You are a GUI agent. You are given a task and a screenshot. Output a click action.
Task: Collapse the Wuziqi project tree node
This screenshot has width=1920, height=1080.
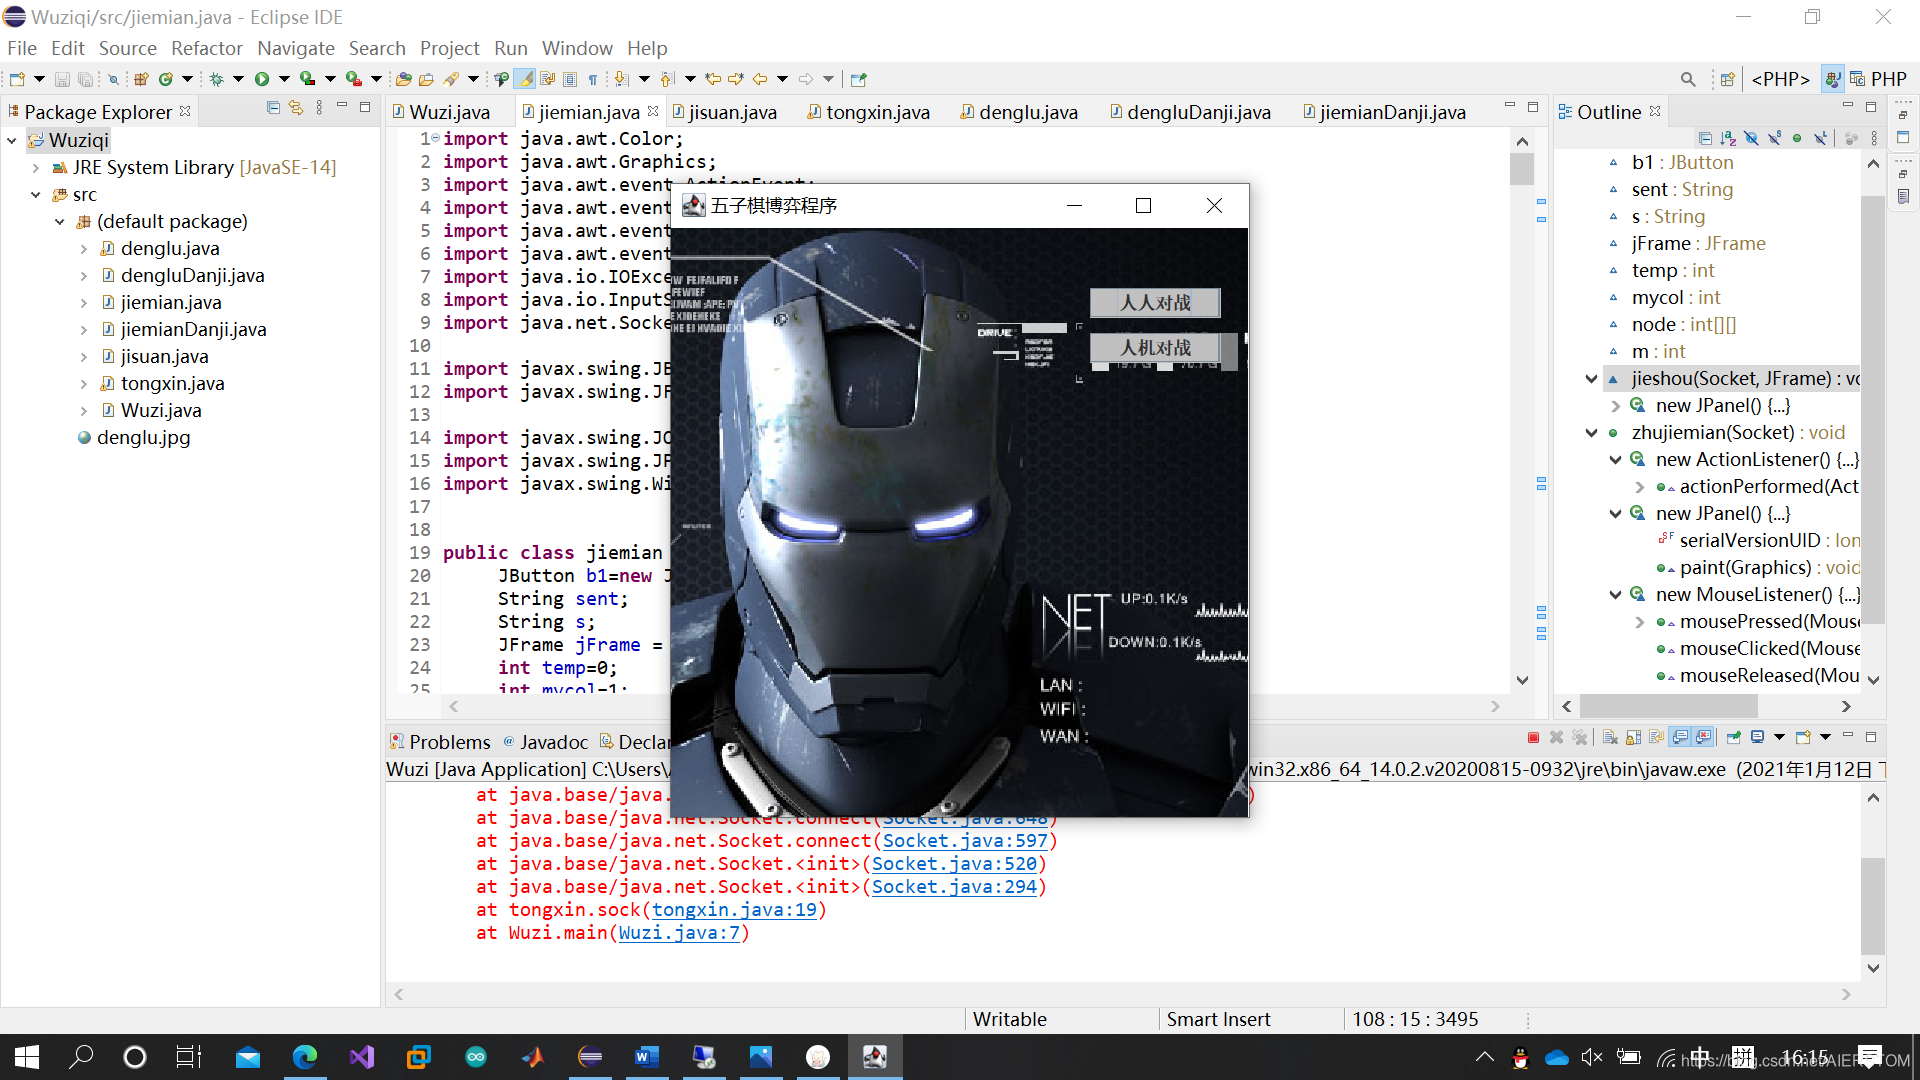point(12,141)
